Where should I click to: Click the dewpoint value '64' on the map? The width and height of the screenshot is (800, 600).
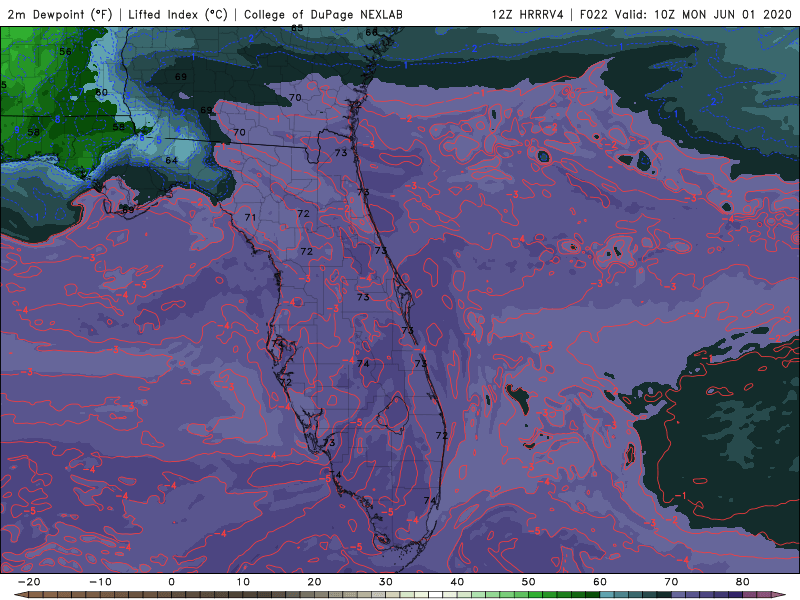(171, 160)
